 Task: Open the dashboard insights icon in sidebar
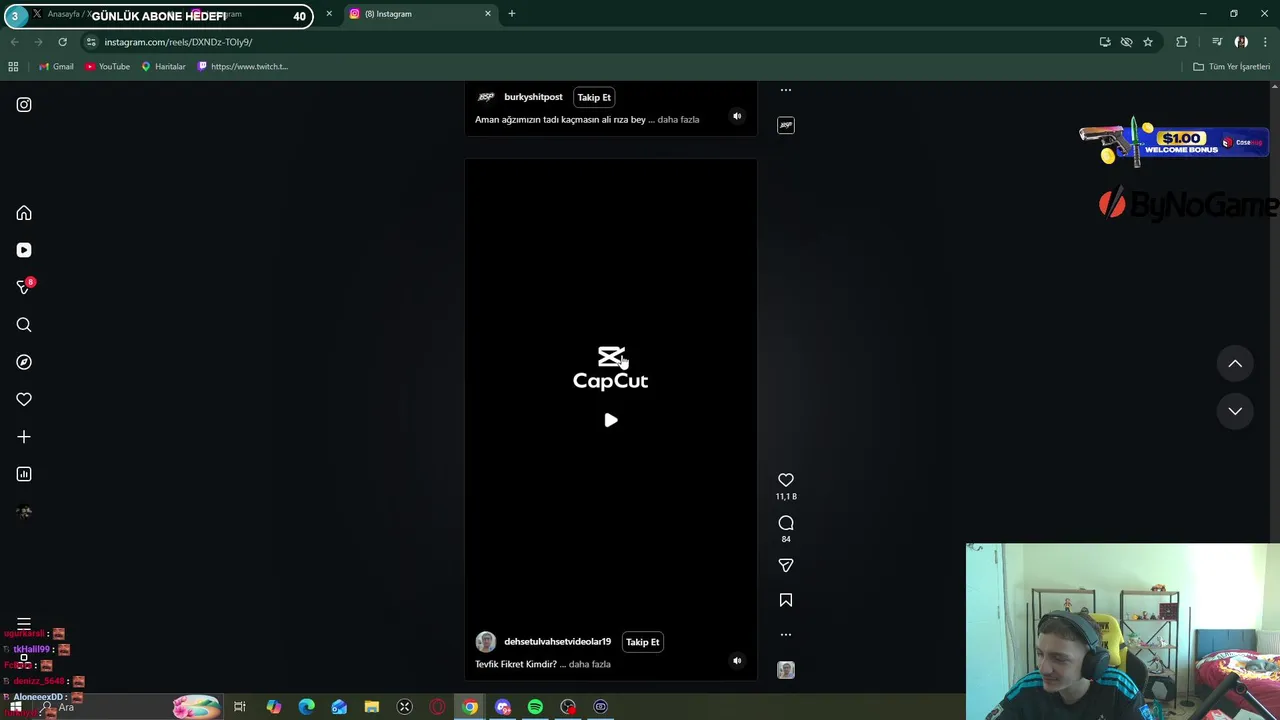(24, 474)
